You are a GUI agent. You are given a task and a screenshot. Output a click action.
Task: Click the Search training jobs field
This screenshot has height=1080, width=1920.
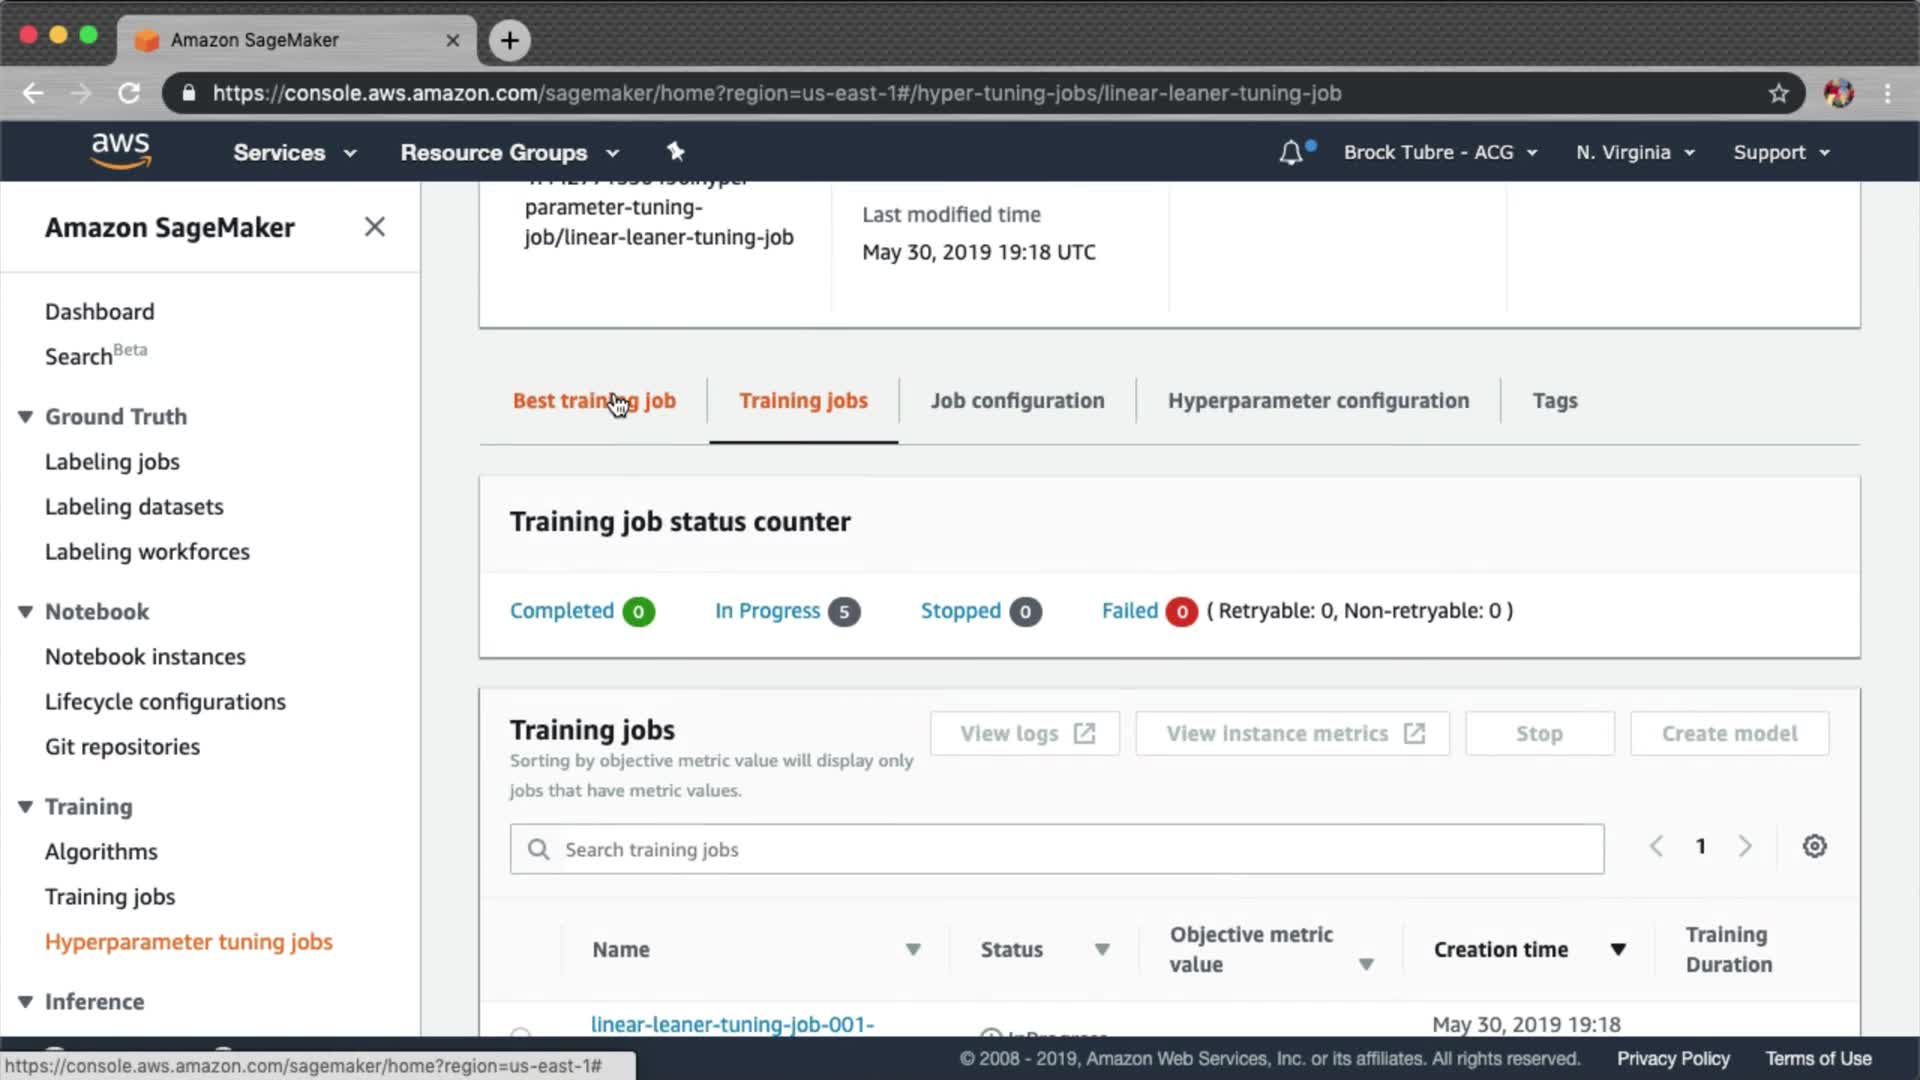pyautogui.click(x=1056, y=850)
